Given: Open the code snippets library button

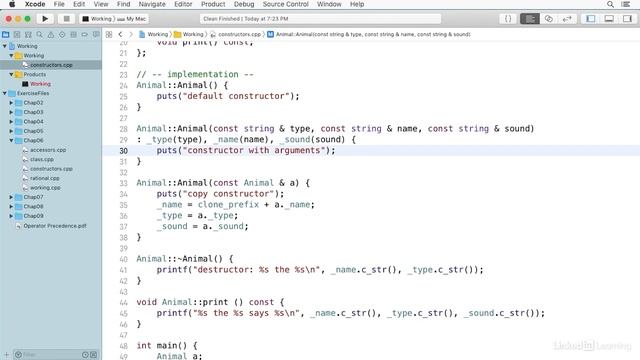Looking at the screenshot, I should [508, 19].
